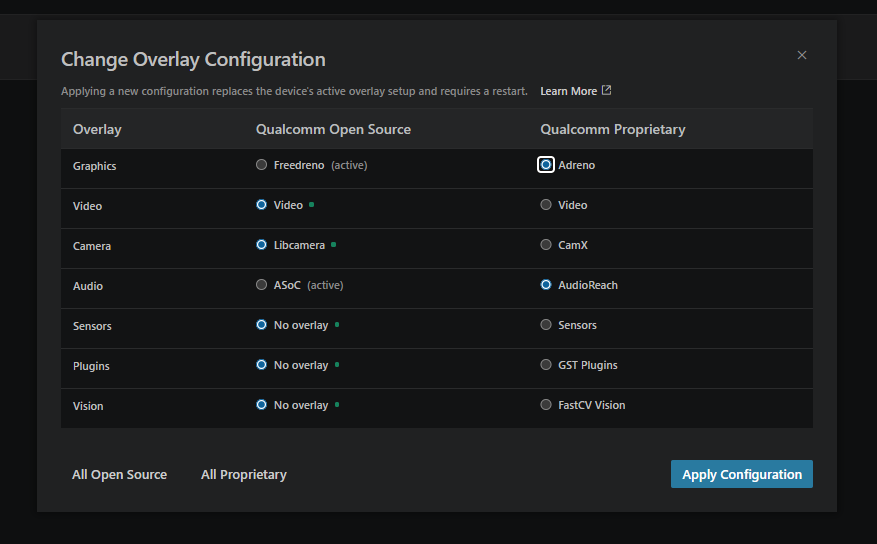Click the Video label in Overlay column
The width and height of the screenshot is (877, 544).
[87, 206]
